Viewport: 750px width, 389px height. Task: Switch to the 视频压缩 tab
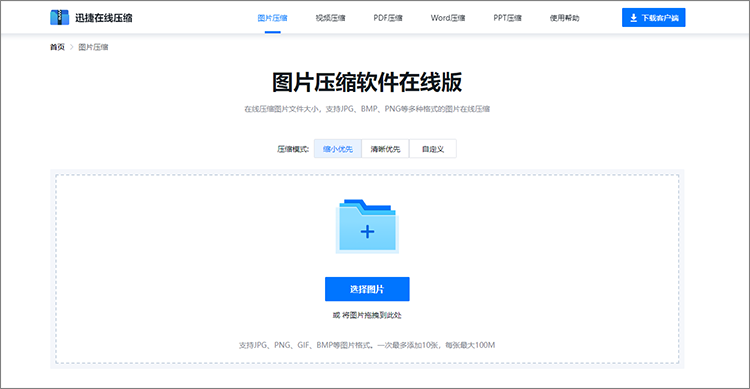click(330, 18)
